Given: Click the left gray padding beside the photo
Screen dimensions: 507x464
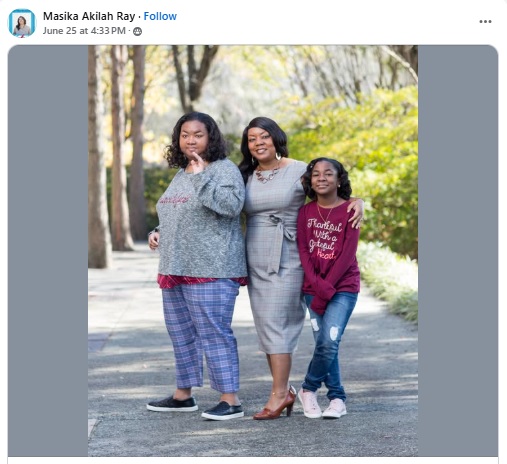Looking at the screenshot, I should [48, 251].
